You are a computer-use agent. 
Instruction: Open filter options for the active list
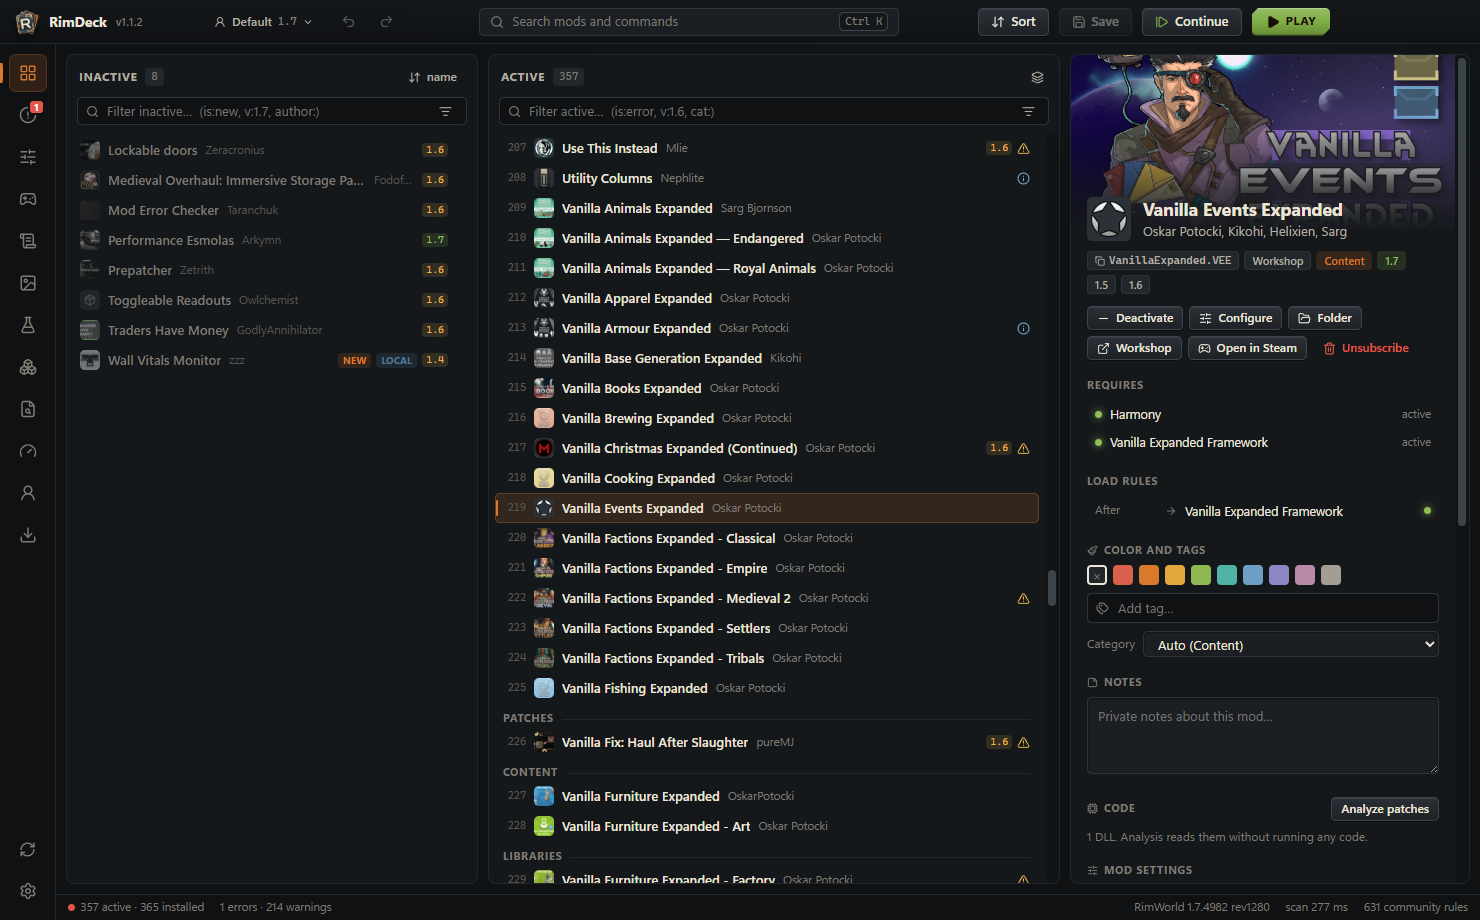coord(1028,112)
